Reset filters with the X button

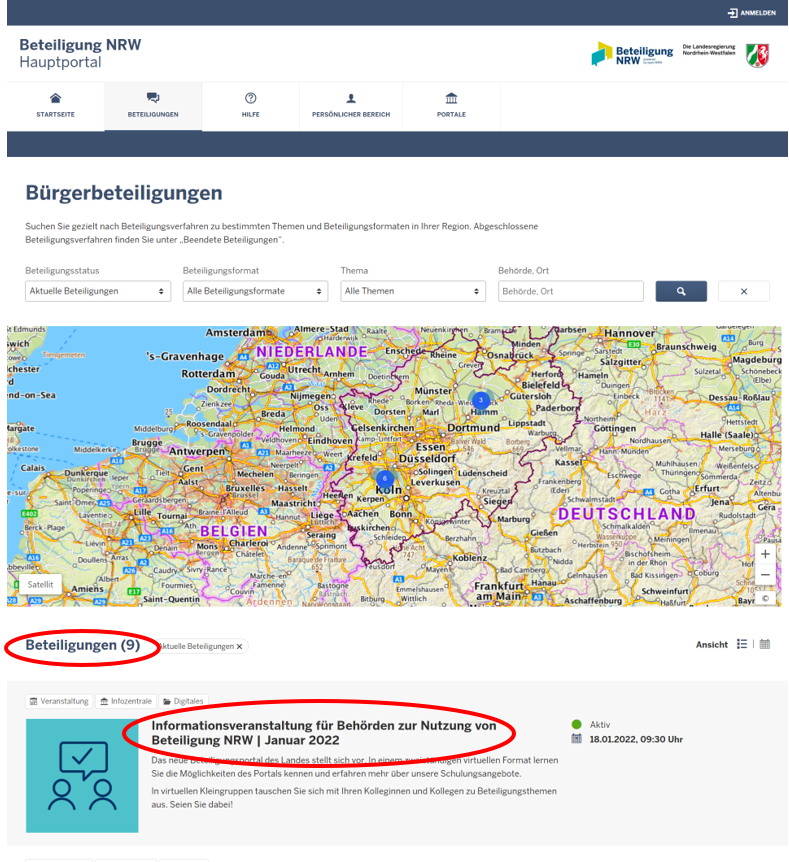pos(744,291)
